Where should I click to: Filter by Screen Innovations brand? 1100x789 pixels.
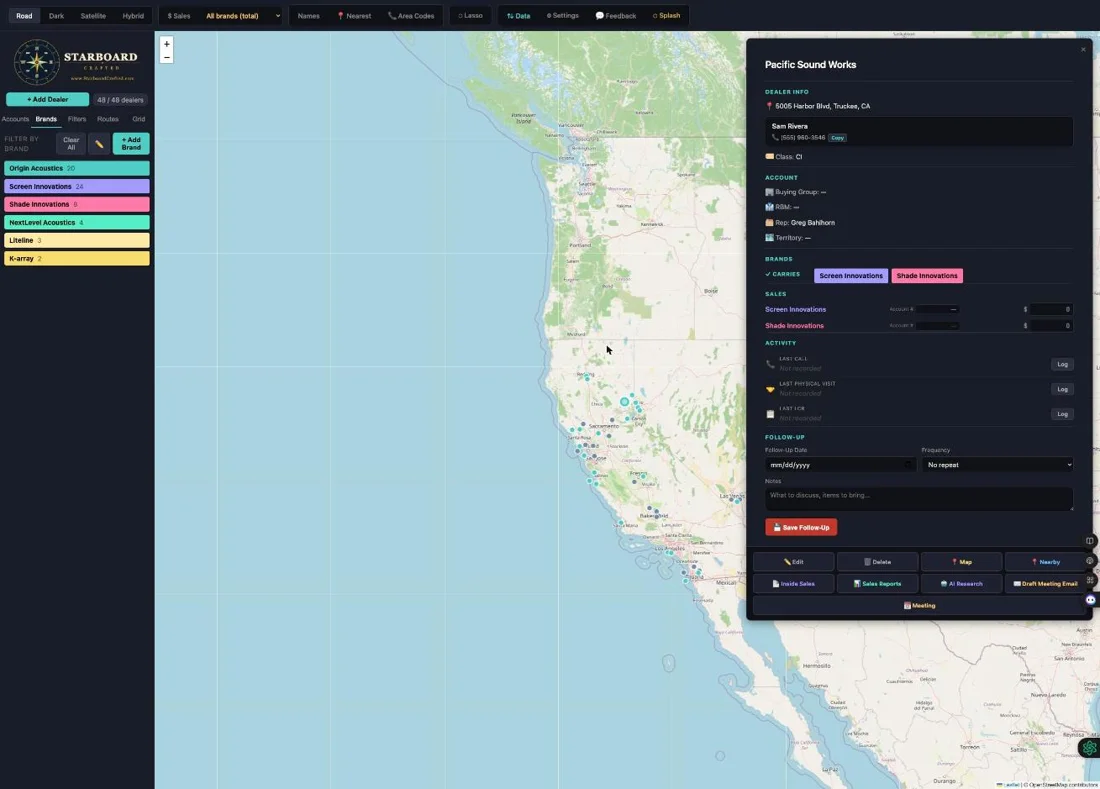tap(77, 187)
